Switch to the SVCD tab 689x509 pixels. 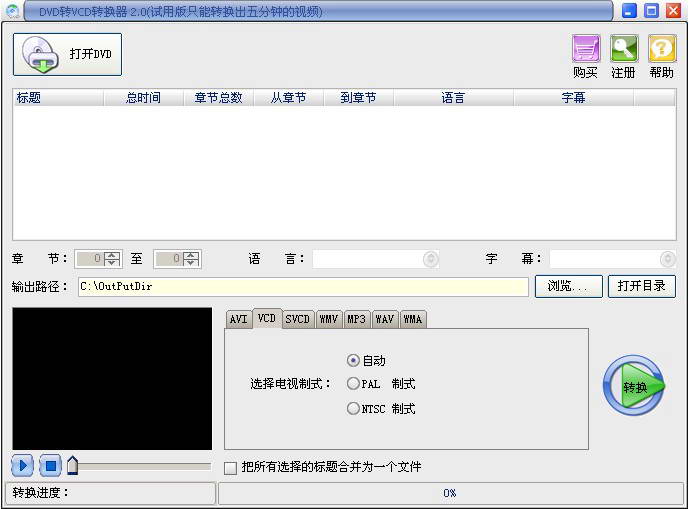pyautogui.click(x=297, y=319)
